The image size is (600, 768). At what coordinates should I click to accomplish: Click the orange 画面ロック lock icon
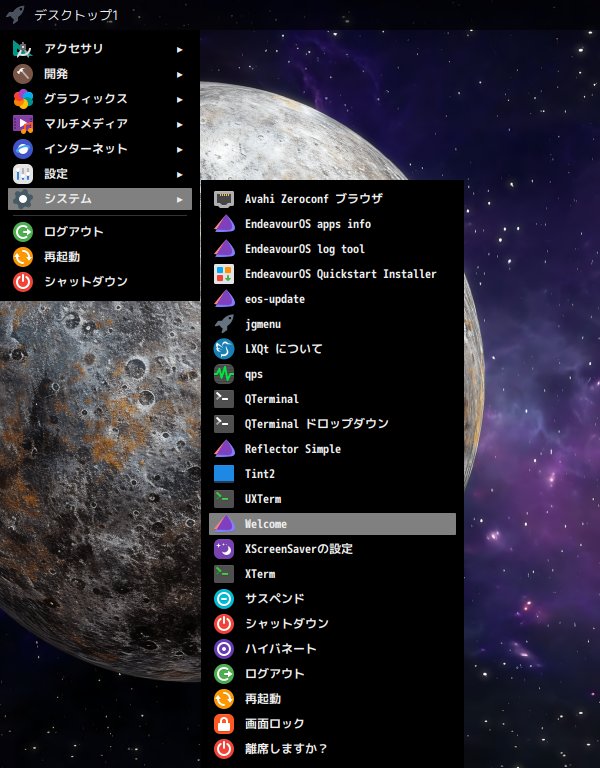coord(225,723)
